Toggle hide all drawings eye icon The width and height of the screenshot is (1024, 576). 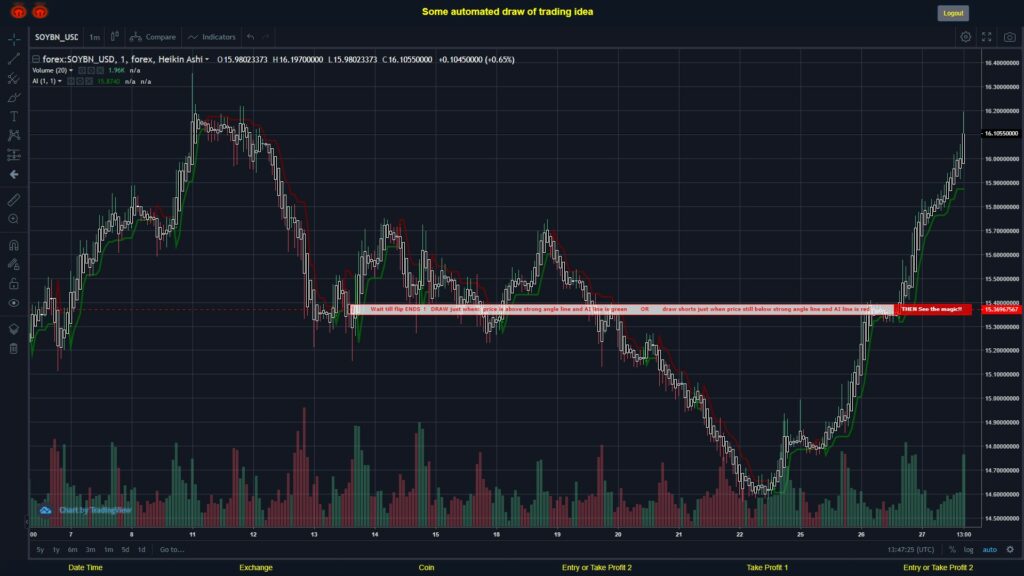coord(14,303)
